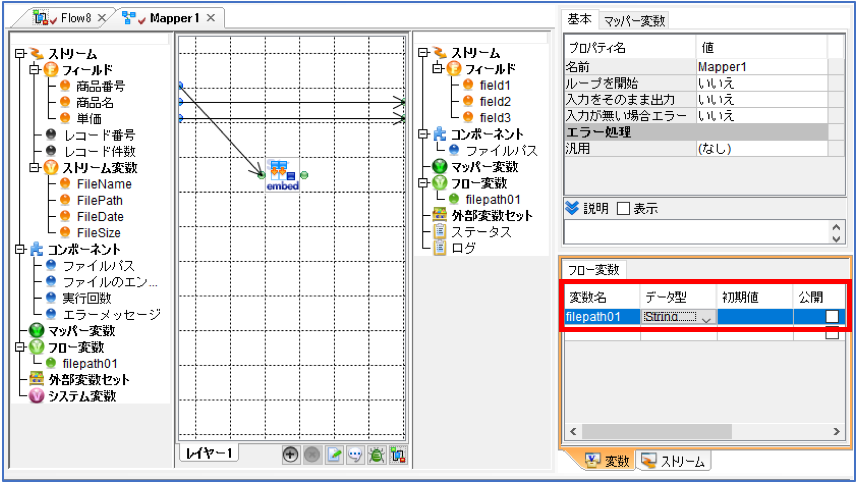The width and height of the screenshot is (857, 483).
Task: Collapse the ストリーム変数 node
Action: 35,168
